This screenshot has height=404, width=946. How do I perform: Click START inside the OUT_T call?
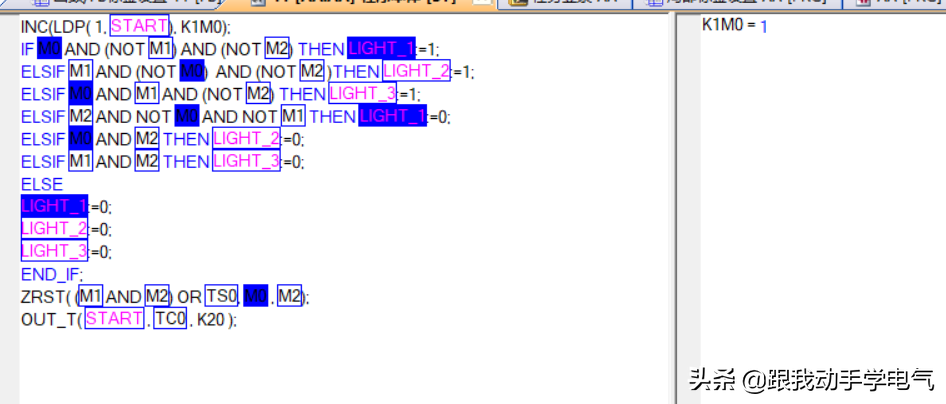[115, 320]
